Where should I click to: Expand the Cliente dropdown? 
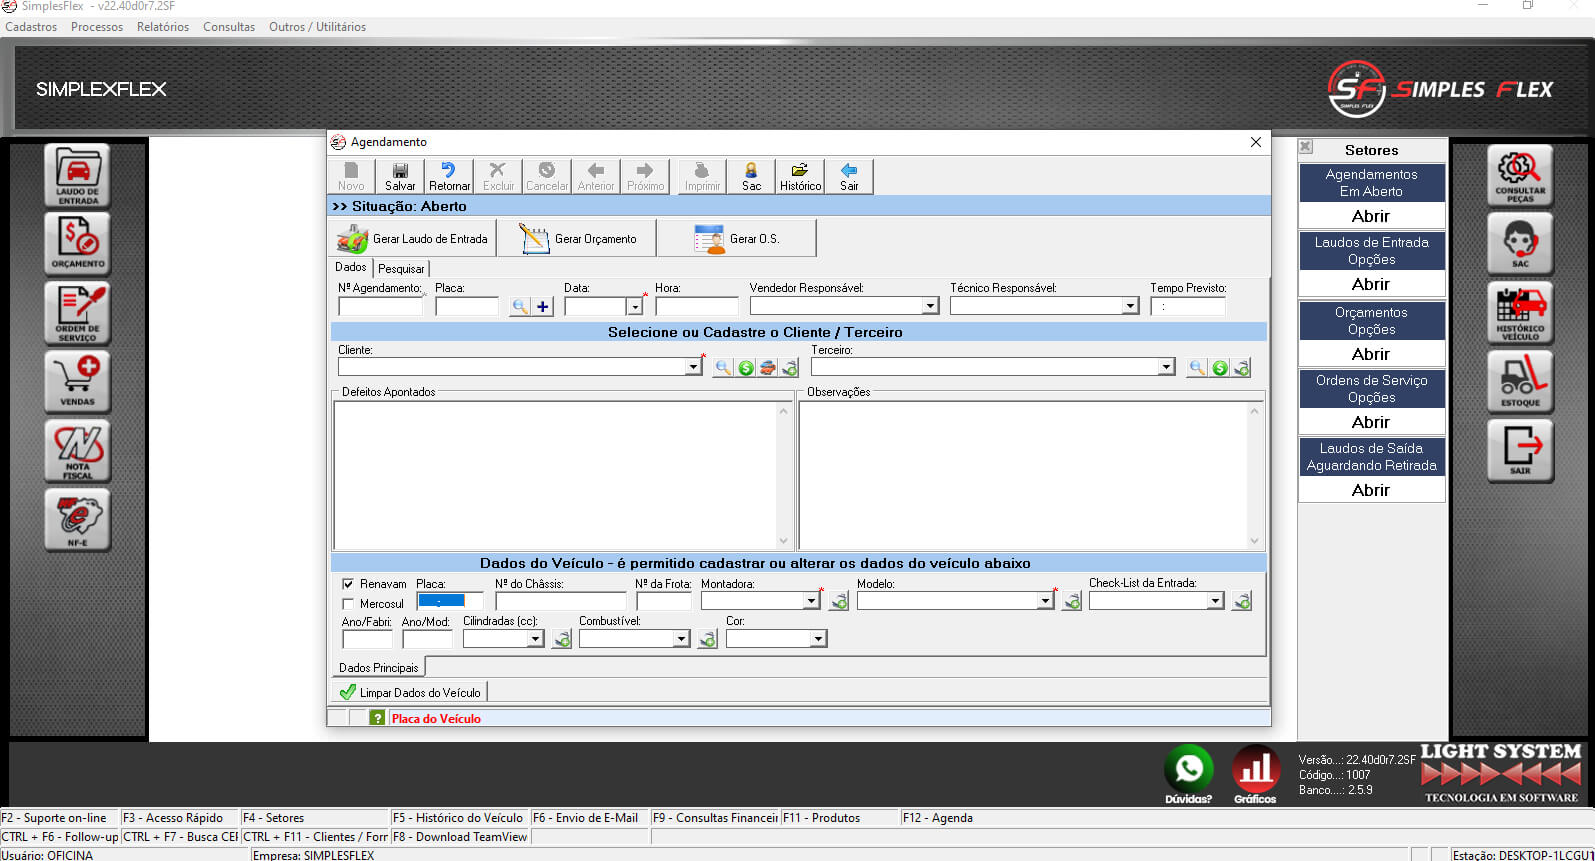click(x=693, y=367)
